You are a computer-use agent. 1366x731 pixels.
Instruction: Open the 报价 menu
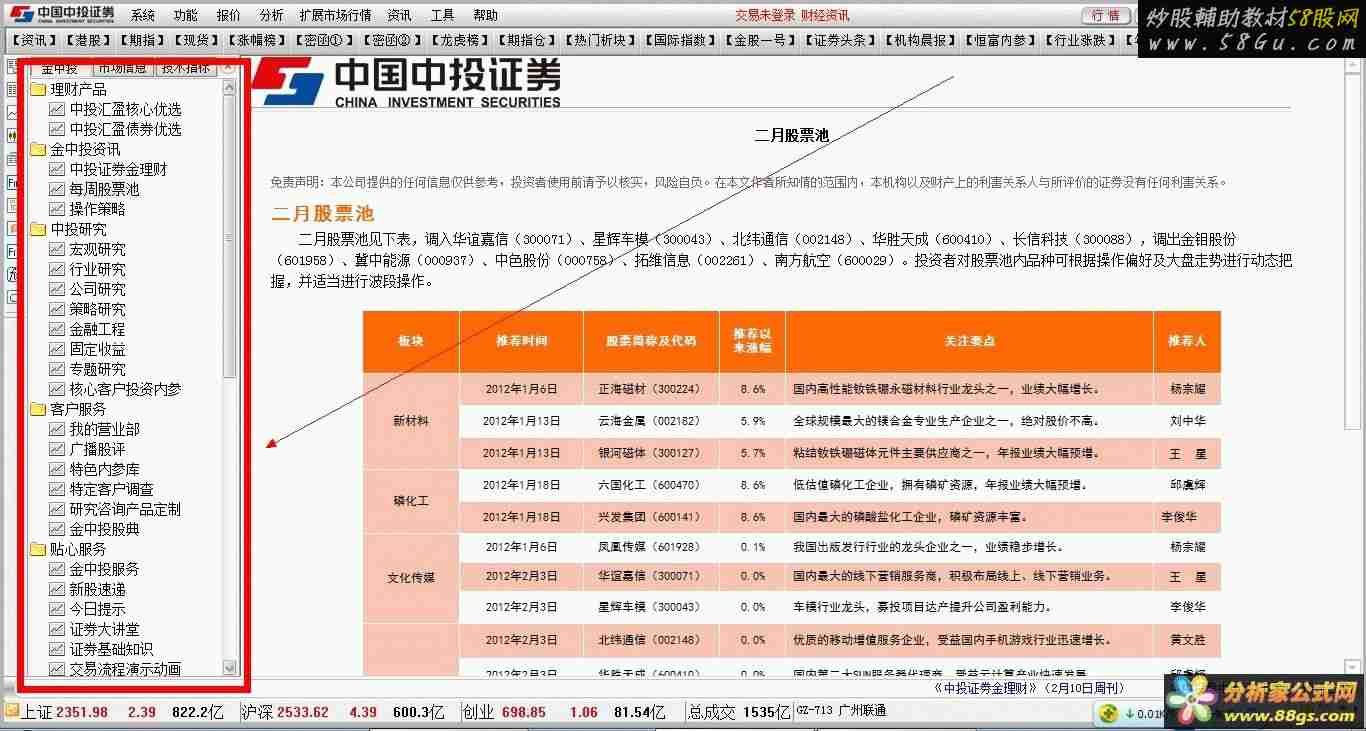[228, 15]
